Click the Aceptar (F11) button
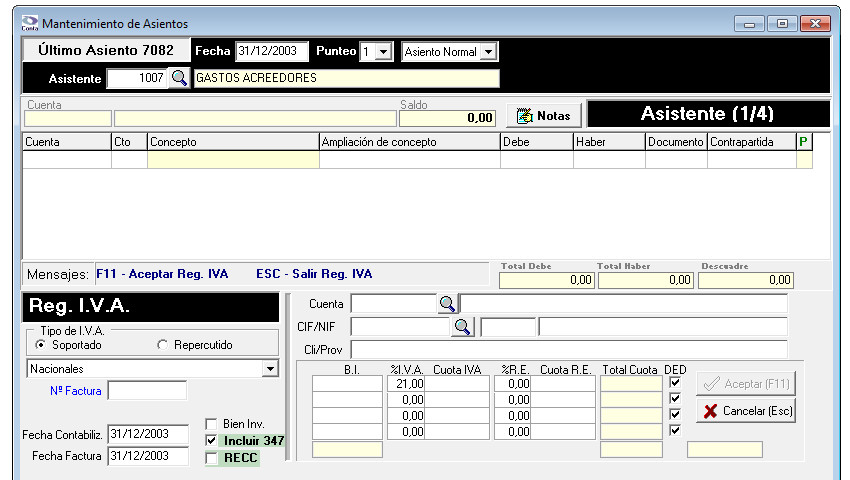Screen dimensions: 850x480 point(746,384)
